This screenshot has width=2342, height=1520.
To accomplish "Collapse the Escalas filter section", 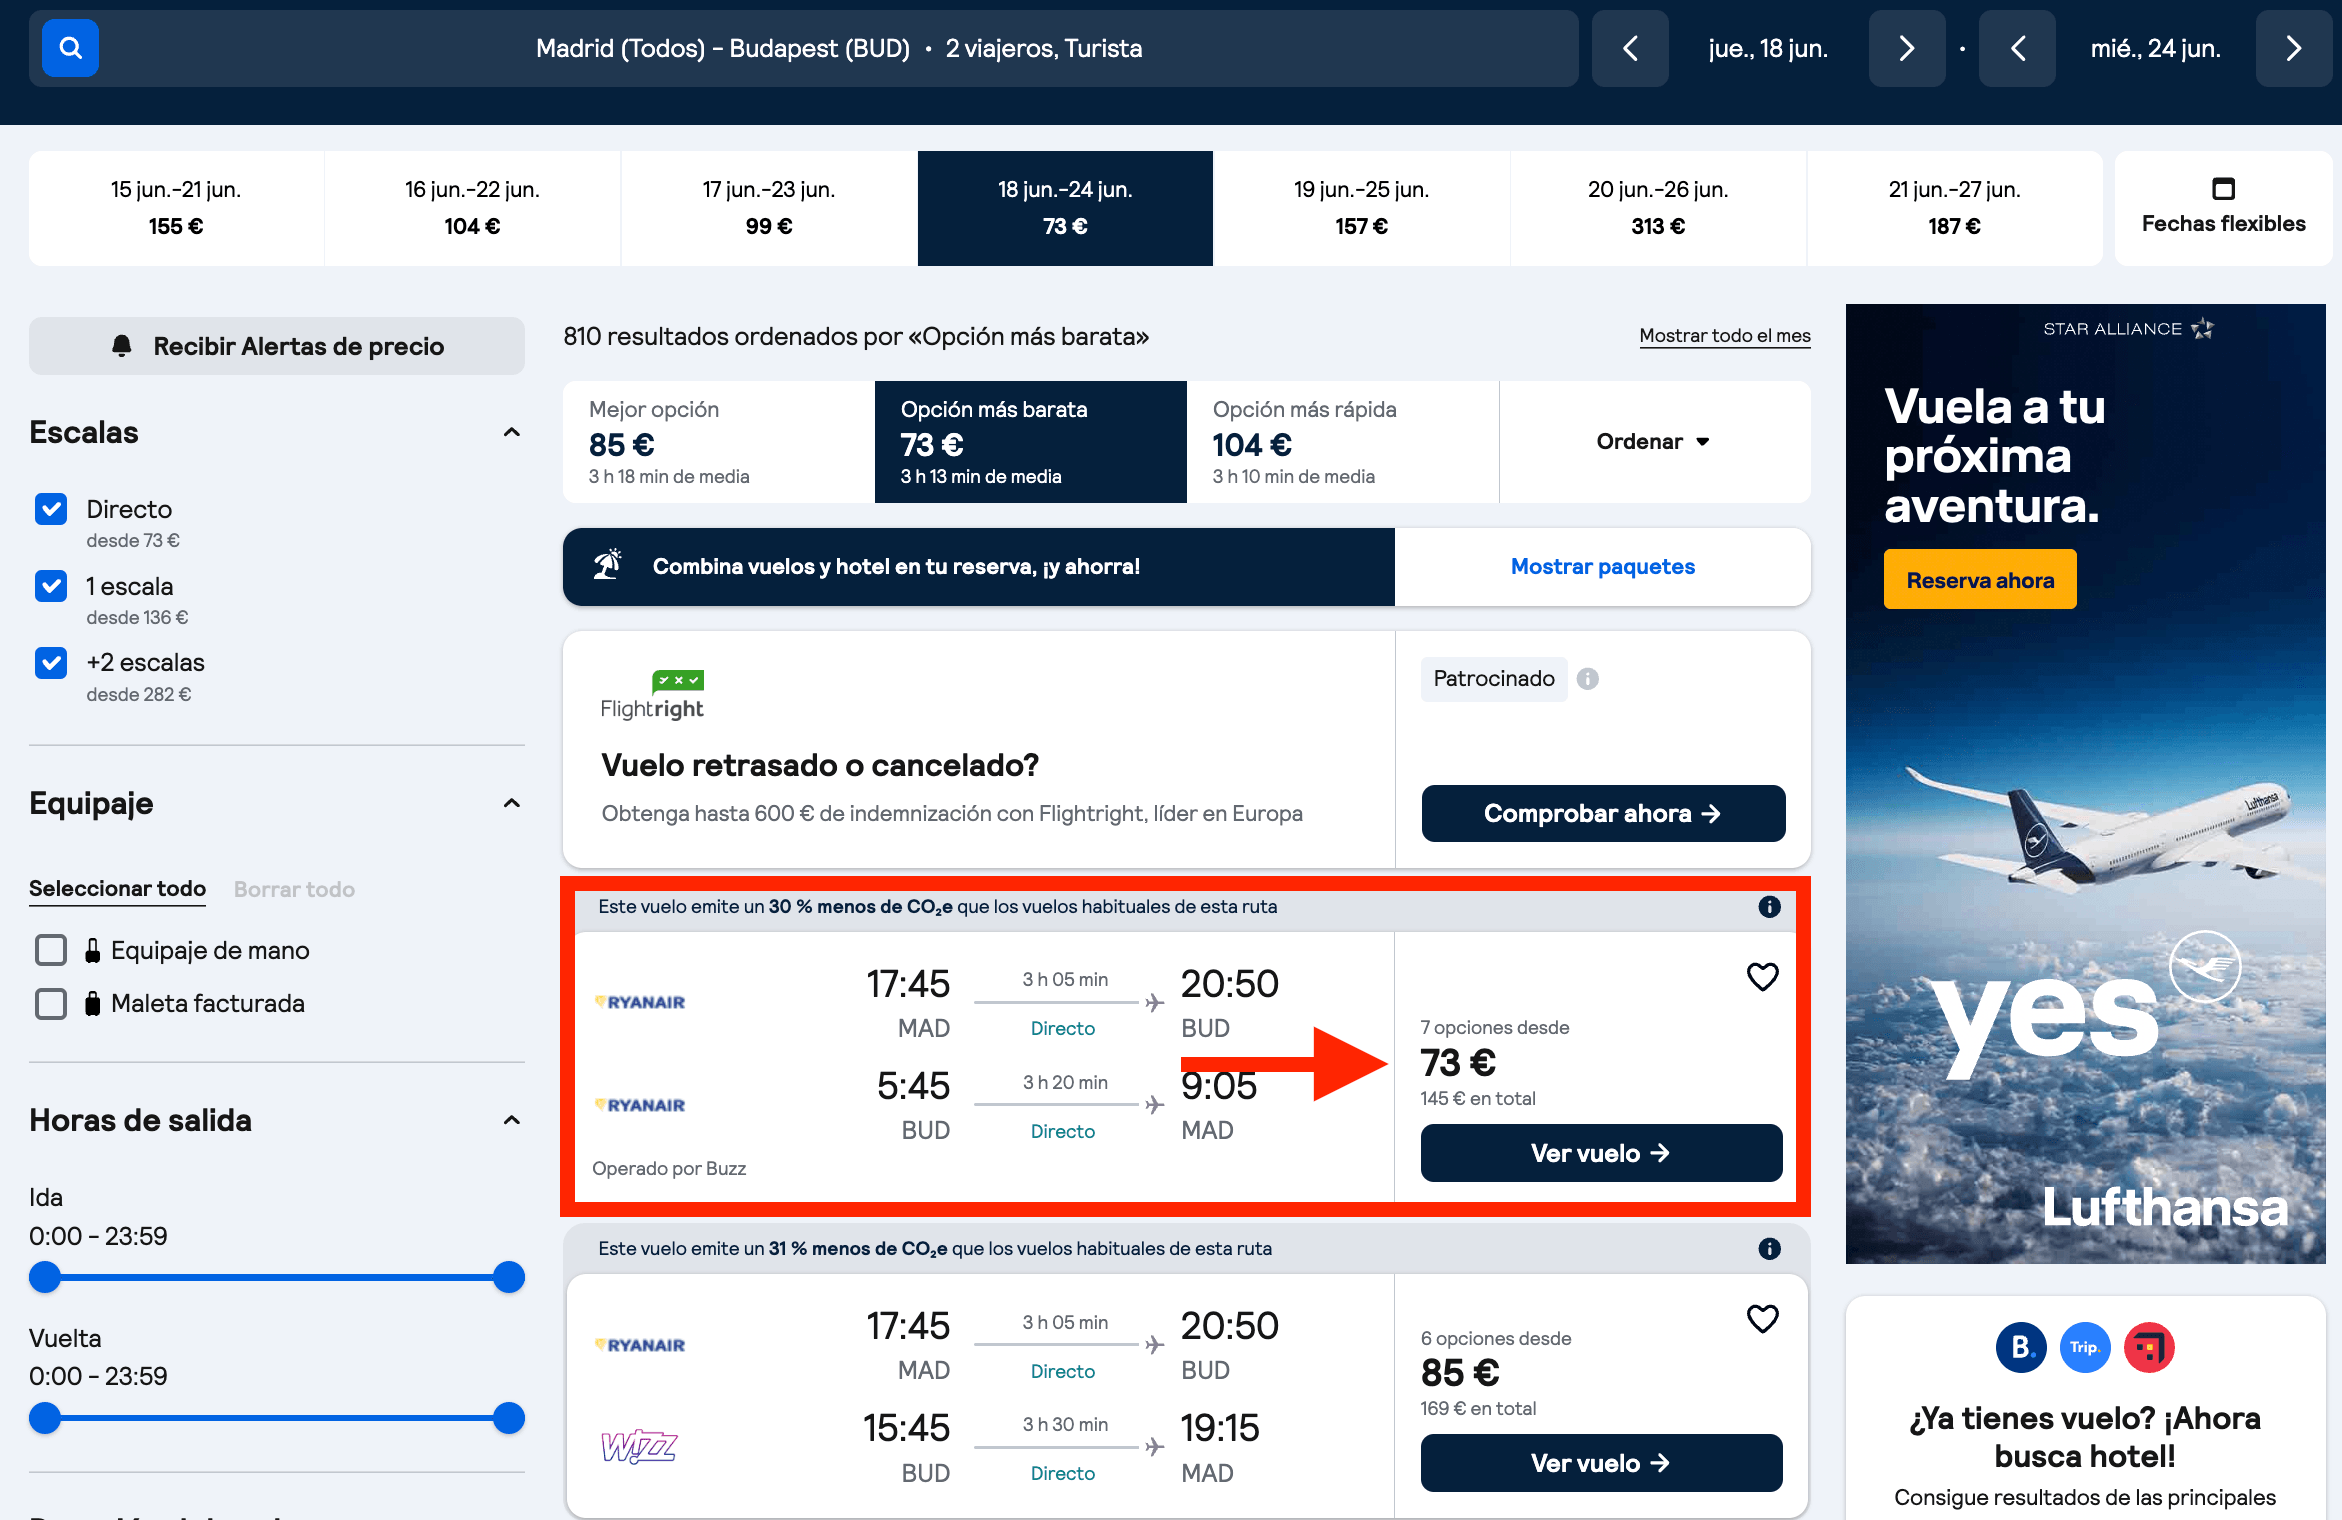I will [511, 432].
